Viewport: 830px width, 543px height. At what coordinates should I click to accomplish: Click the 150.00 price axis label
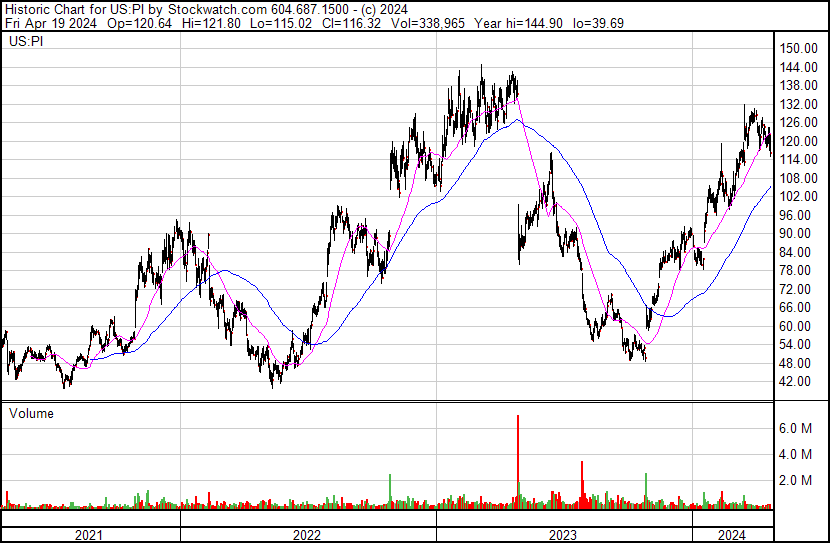tap(799, 49)
